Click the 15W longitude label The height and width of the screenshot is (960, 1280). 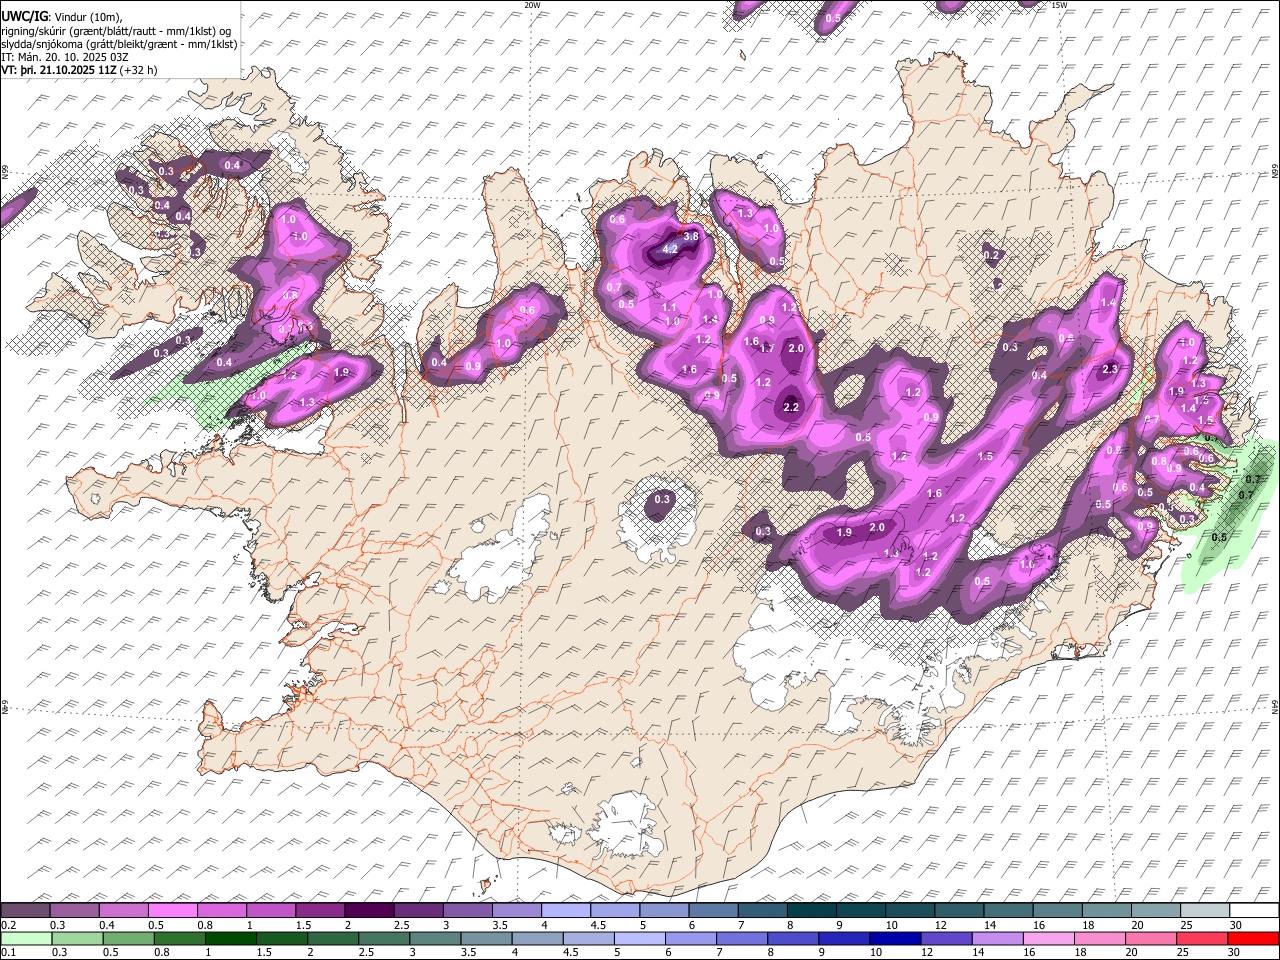click(1059, 5)
